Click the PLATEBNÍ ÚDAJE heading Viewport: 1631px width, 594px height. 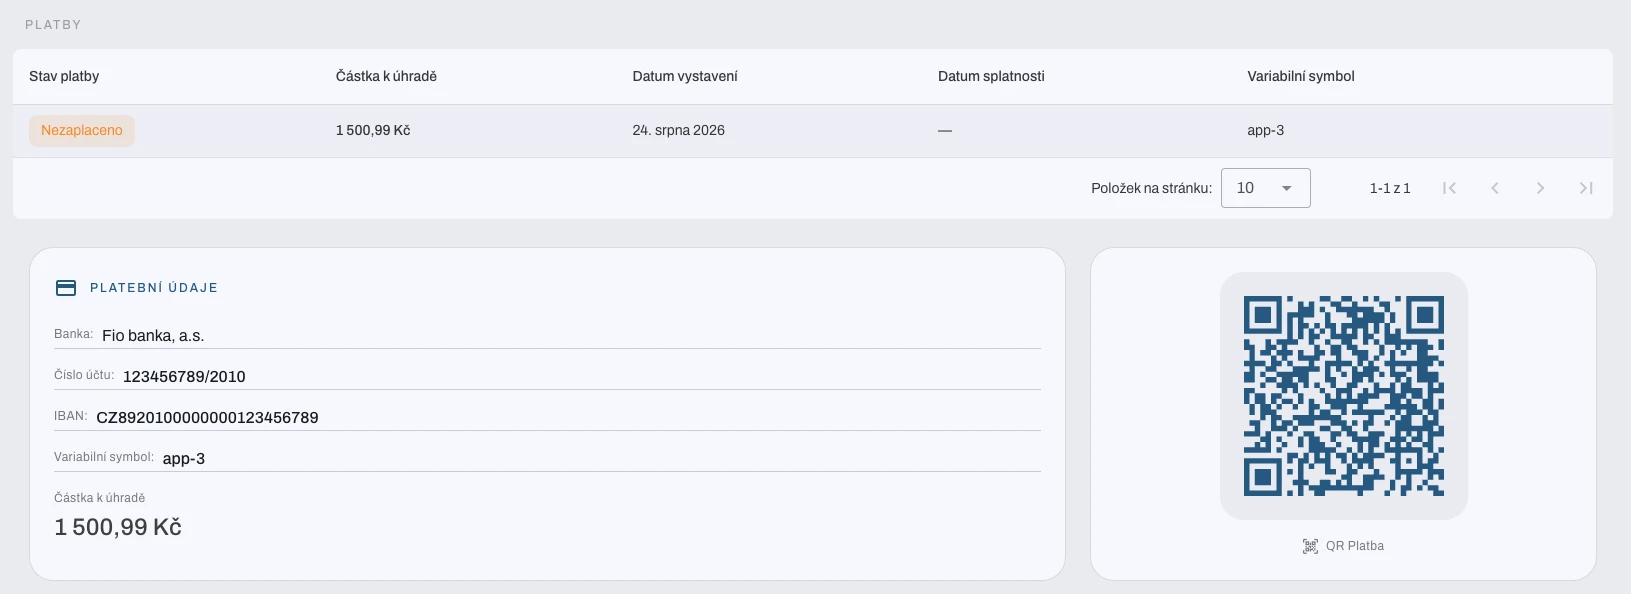[154, 288]
